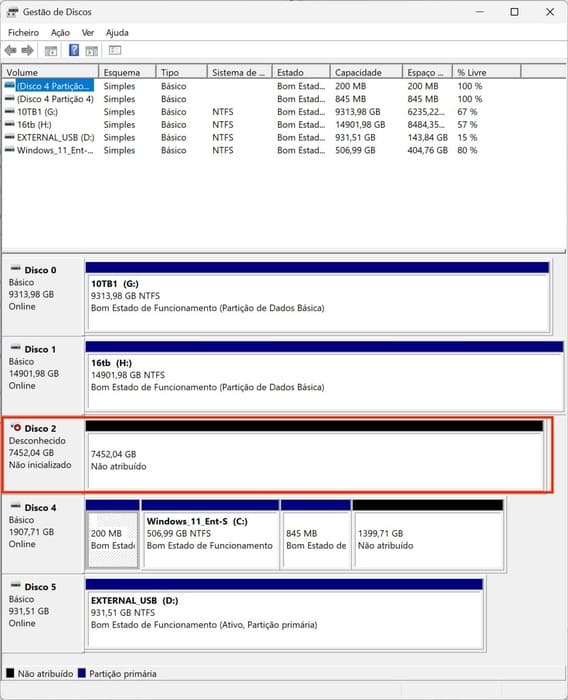The image size is (568, 700).
Task: Click the disk icon beside Disco 1
Action: click(16, 348)
